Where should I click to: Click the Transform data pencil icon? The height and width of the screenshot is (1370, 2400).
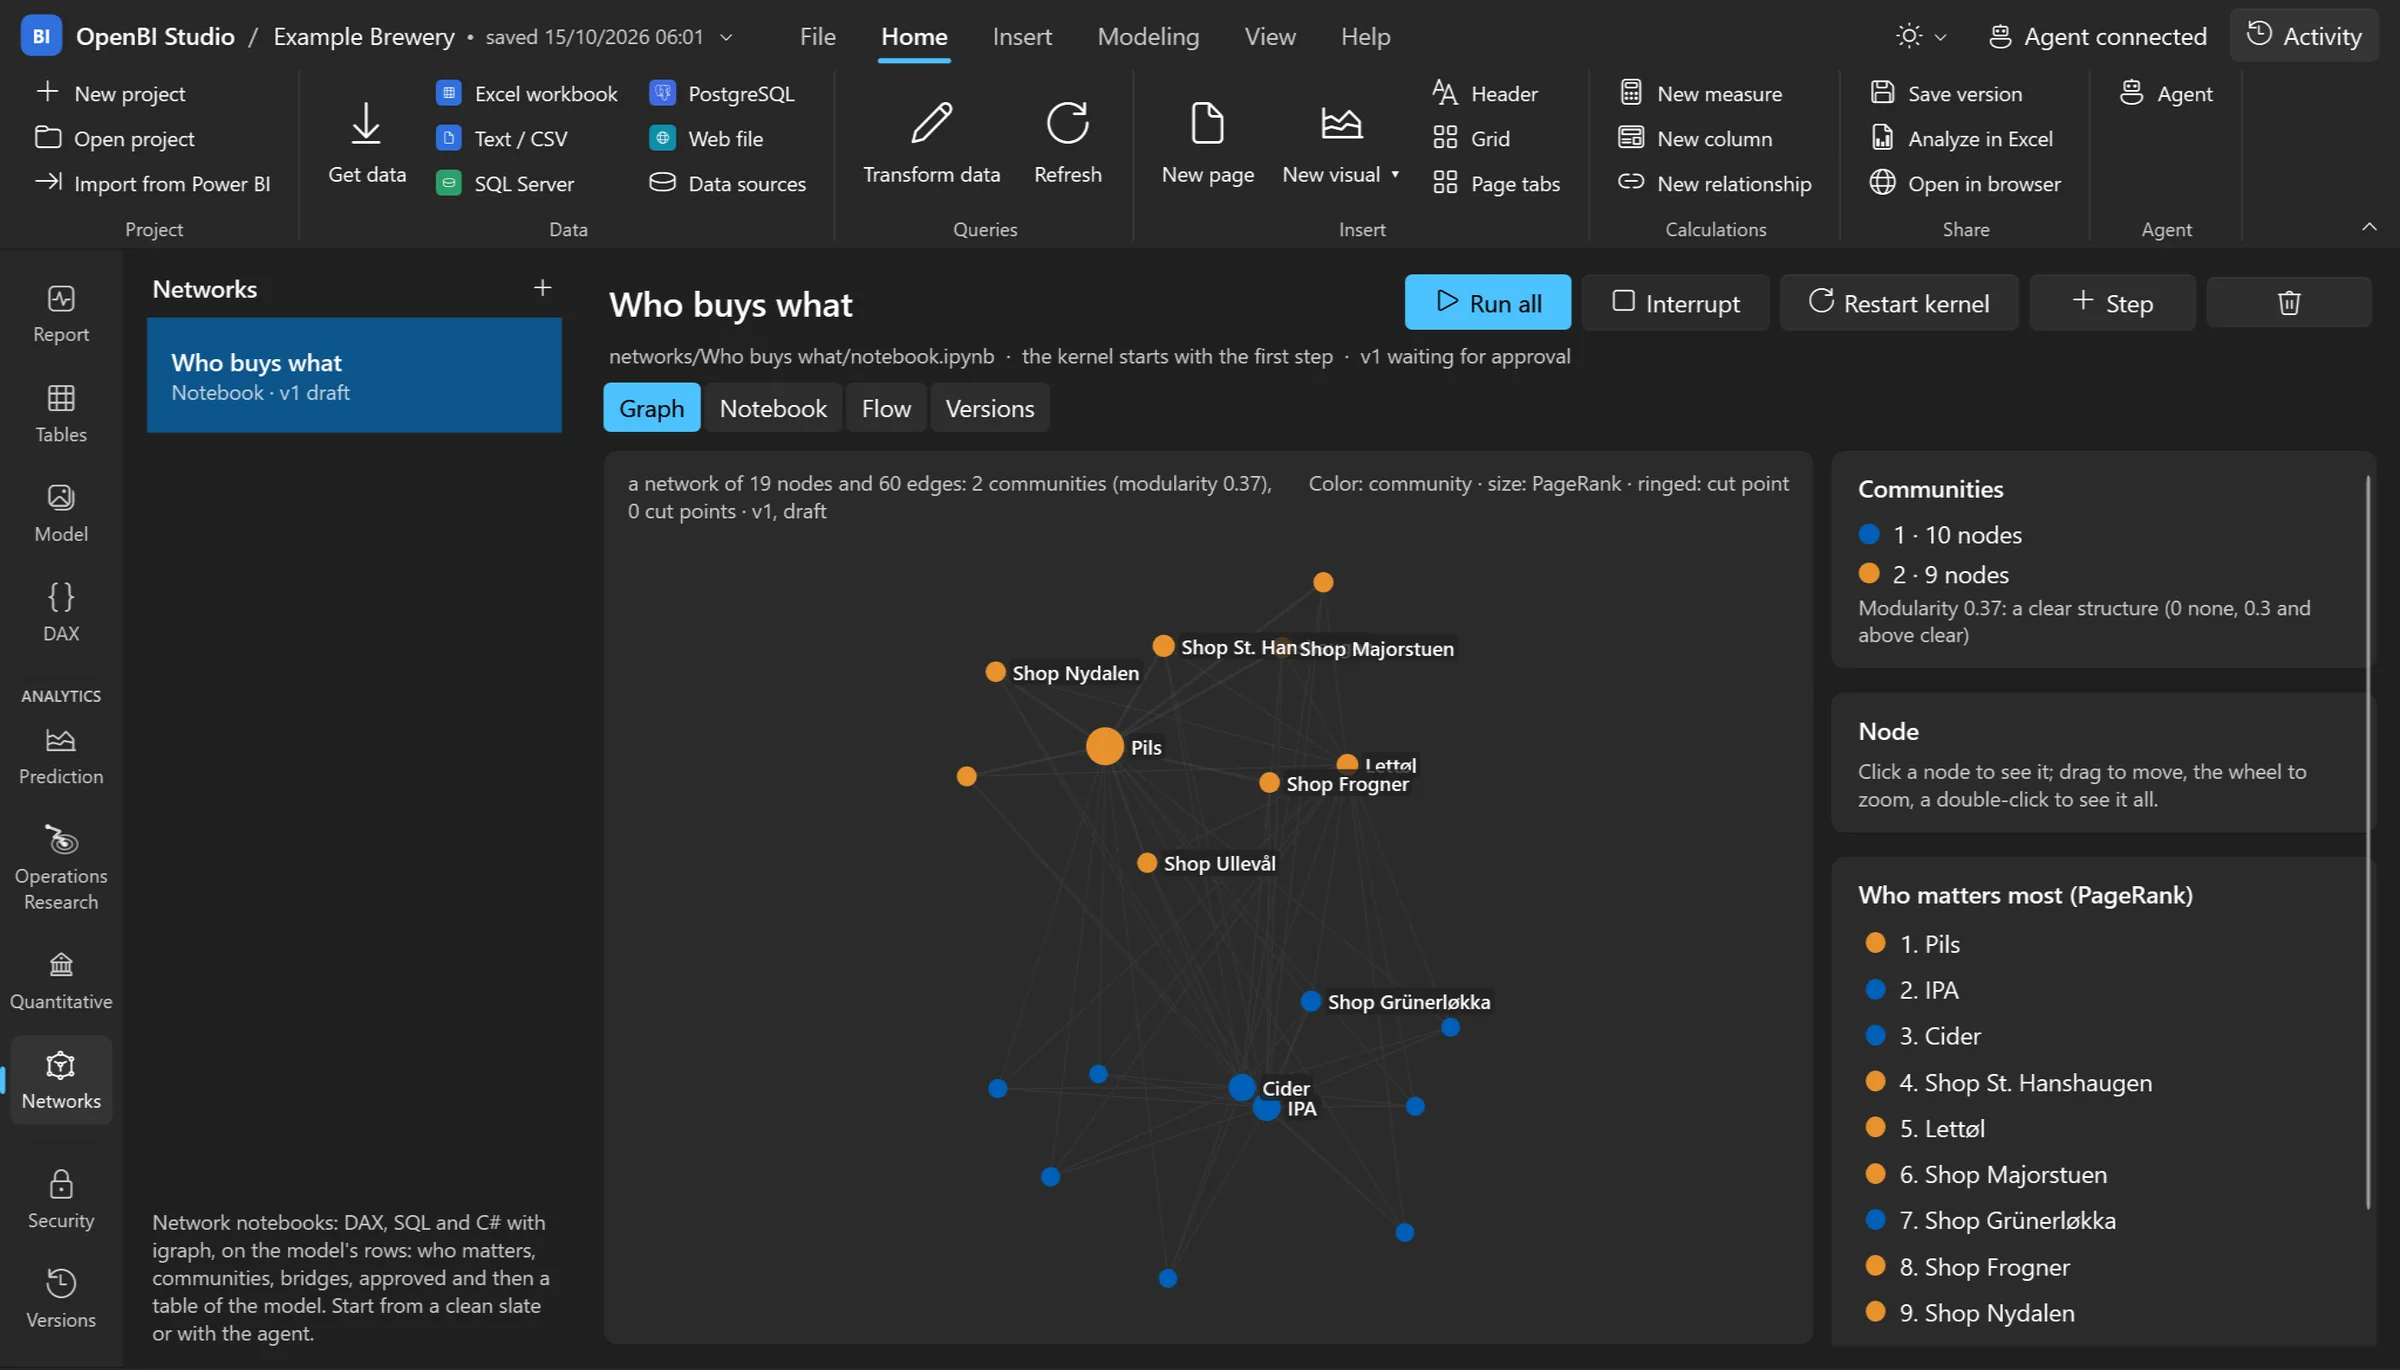[931, 123]
